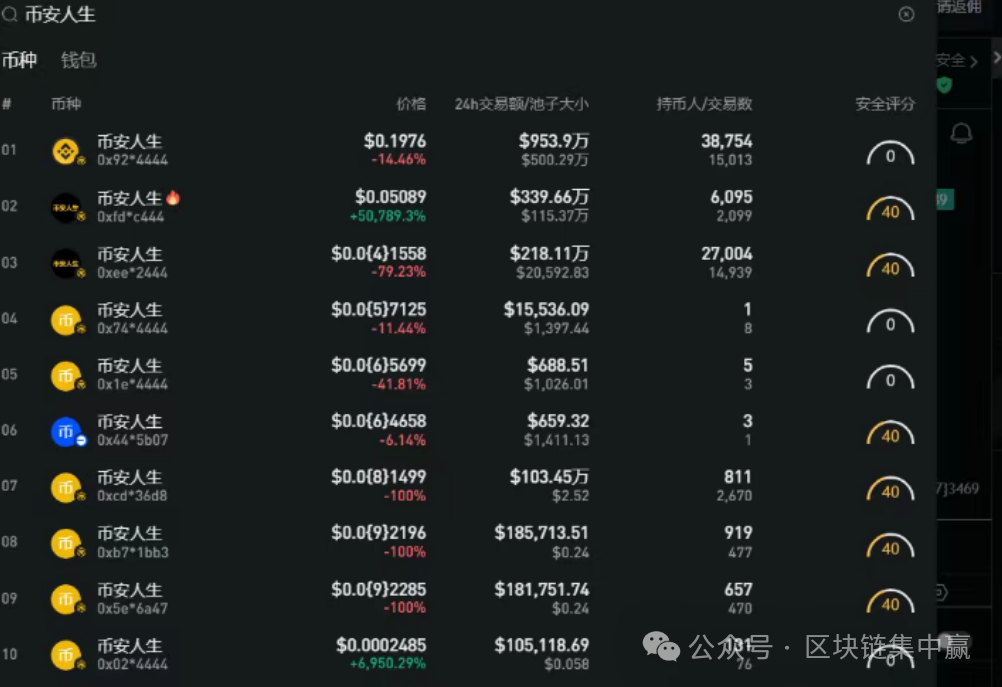Viewport: 1002px width, 687px height.
Task: Click the 24h交易额/池子大小 column header
Action: pyautogui.click(x=521, y=104)
